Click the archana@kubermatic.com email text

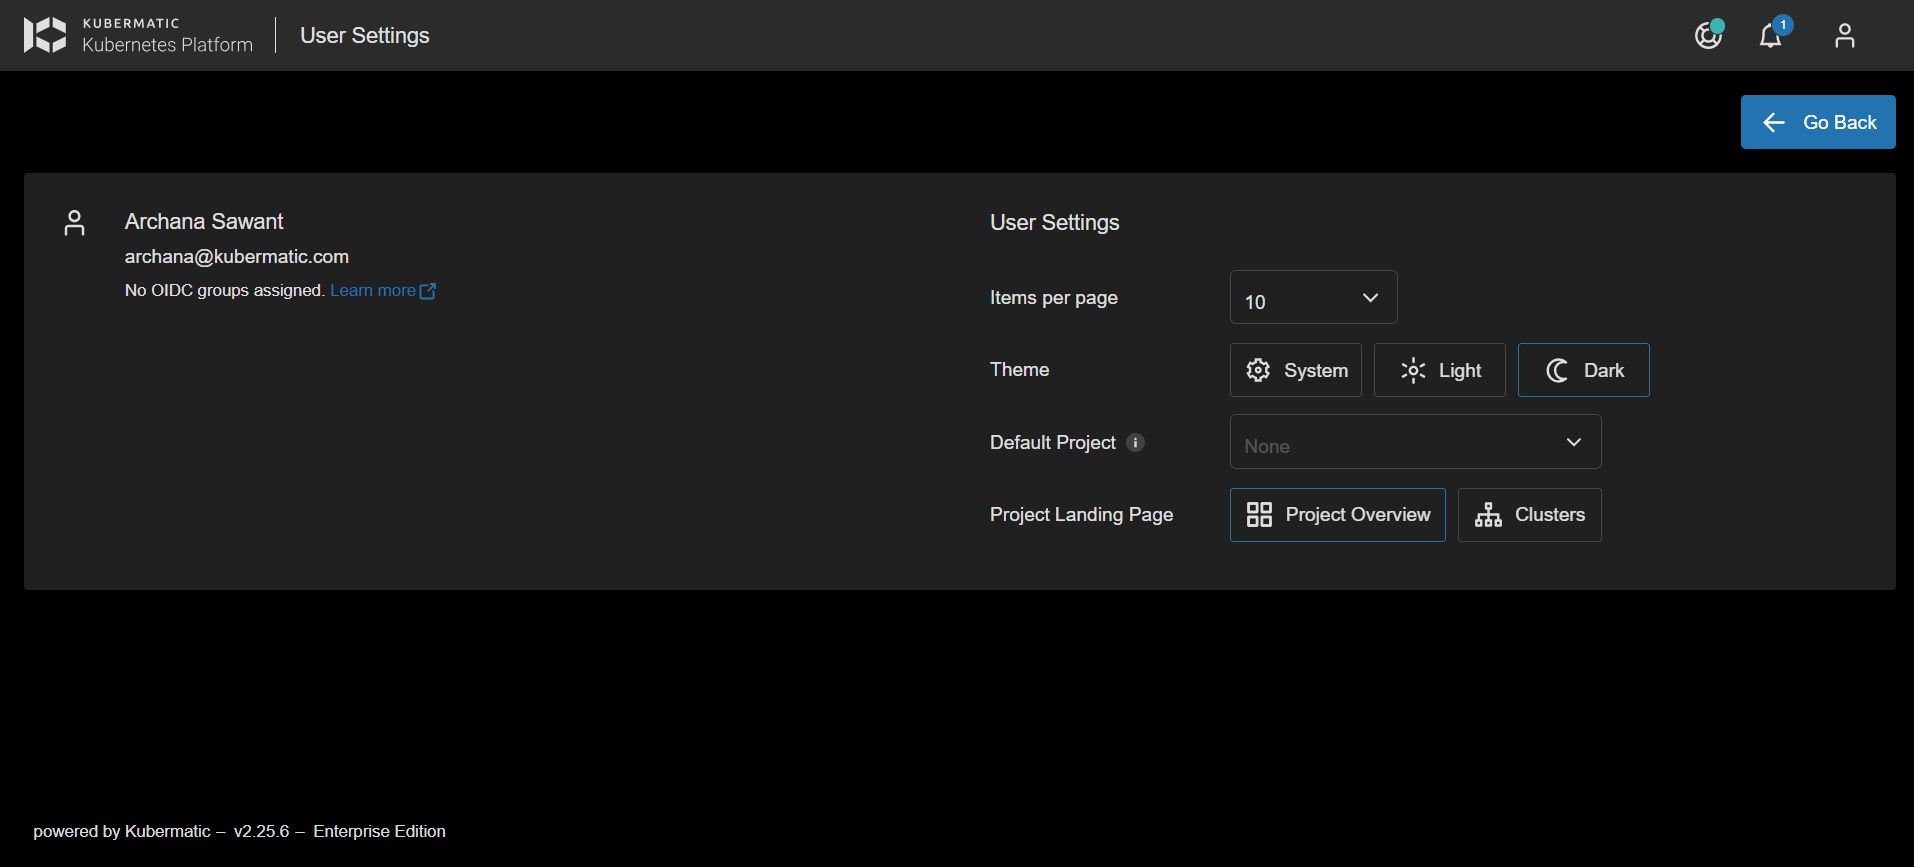[x=236, y=257]
